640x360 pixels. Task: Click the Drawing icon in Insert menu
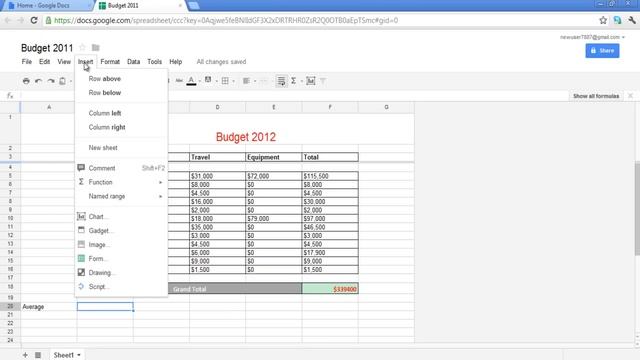click(x=81, y=272)
